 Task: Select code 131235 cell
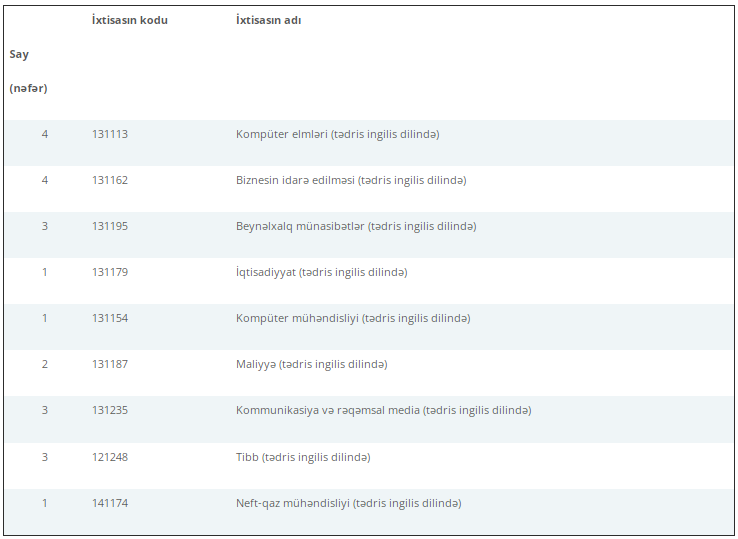point(110,410)
